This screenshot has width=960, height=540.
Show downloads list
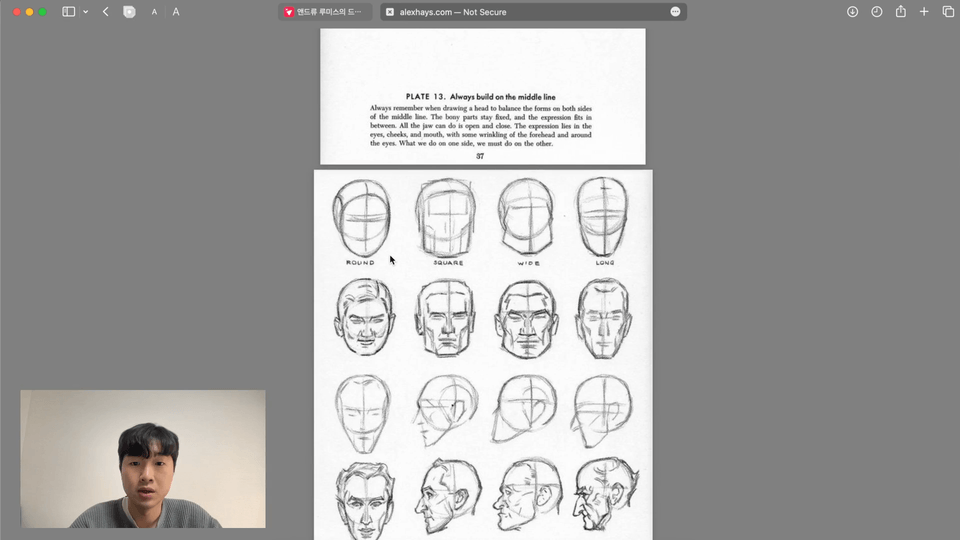point(852,12)
